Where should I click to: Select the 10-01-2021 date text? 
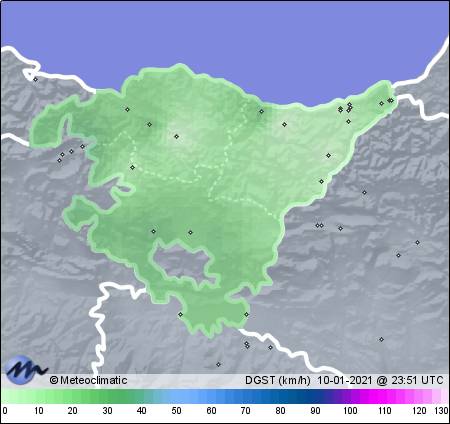click(344, 380)
